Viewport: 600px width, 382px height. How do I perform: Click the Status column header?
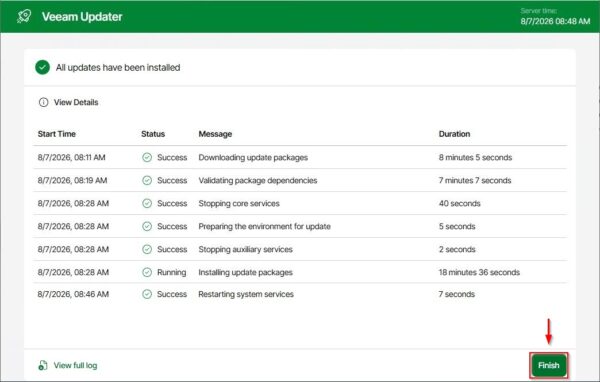click(153, 134)
